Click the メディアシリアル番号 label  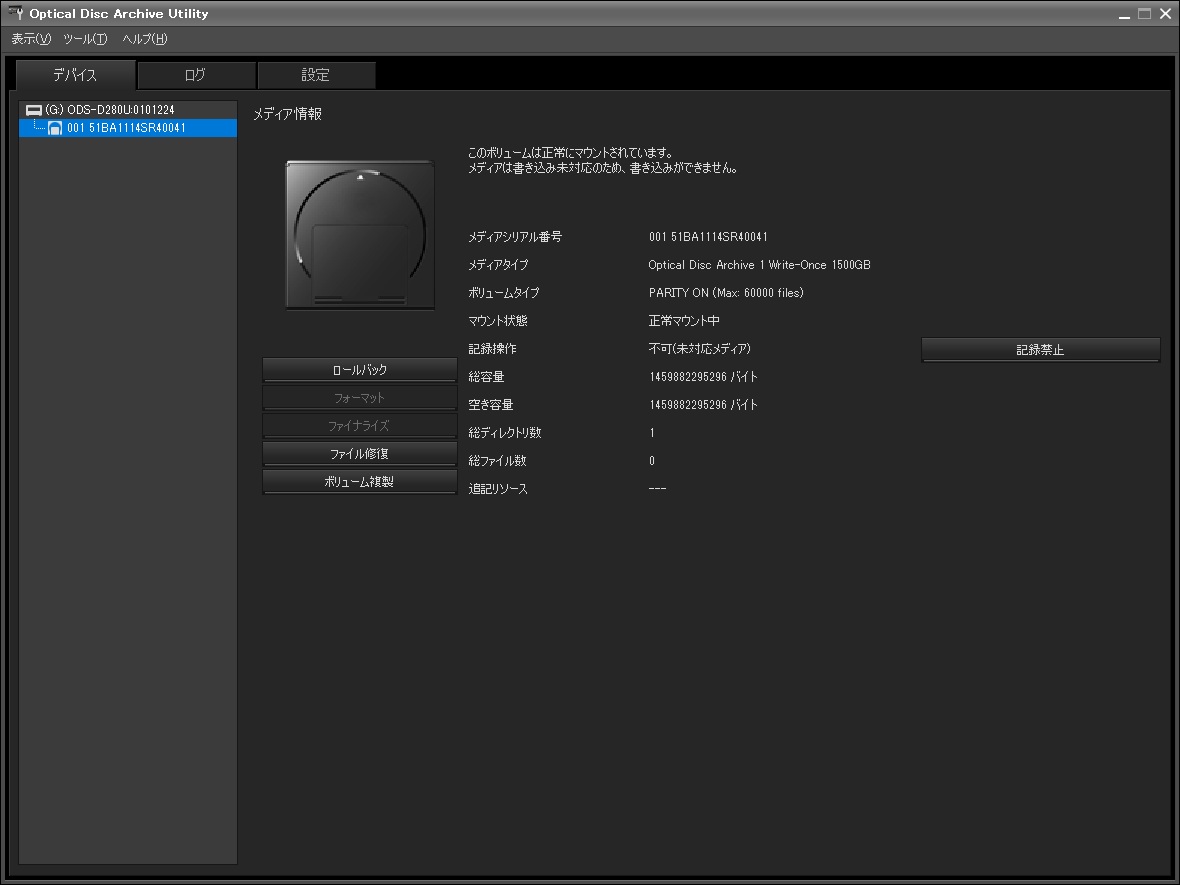[x=515, y=237]
